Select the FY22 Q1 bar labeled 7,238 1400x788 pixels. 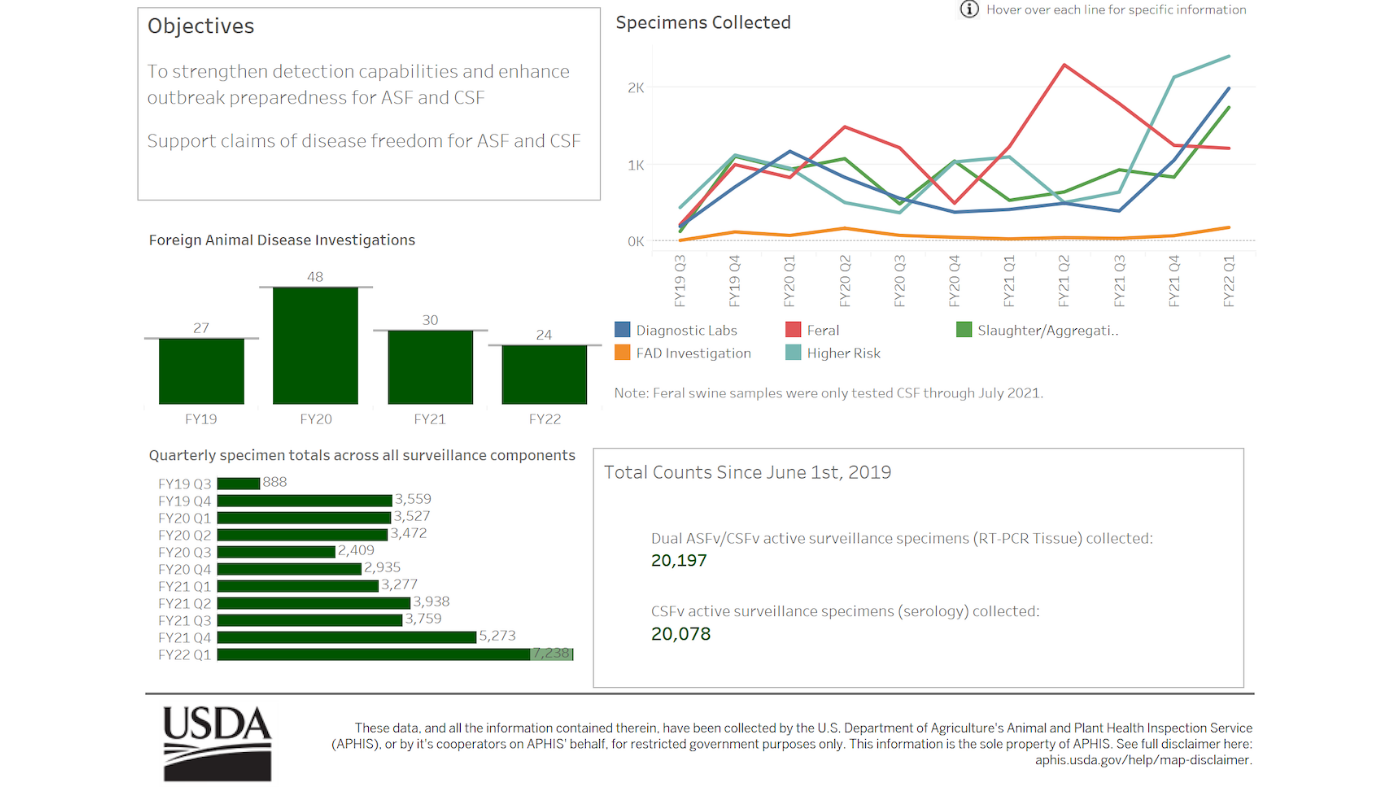pos(375,653)
